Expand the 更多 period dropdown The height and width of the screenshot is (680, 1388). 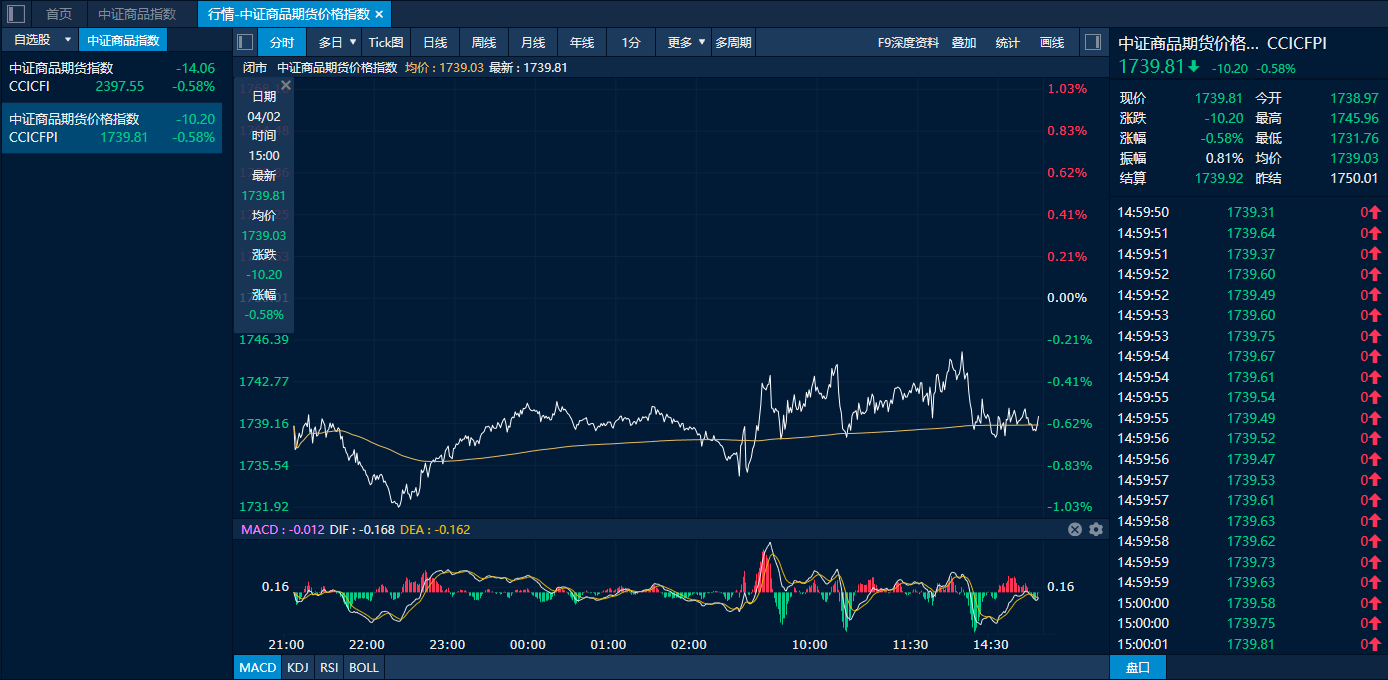702,42
